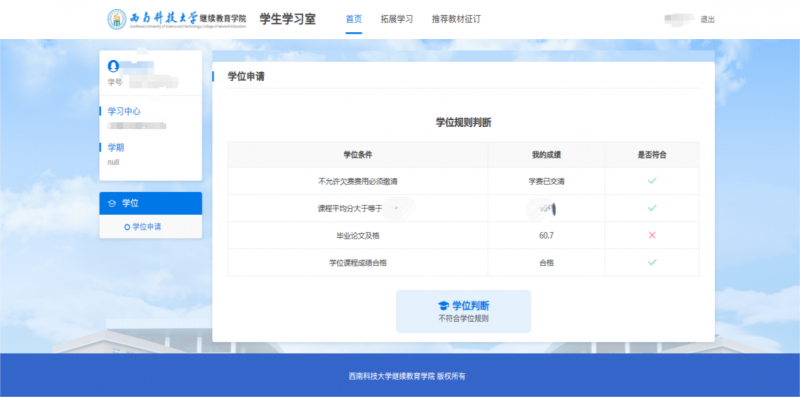
Task: Click the 学费已交清 cell
Action: (546, 181)
